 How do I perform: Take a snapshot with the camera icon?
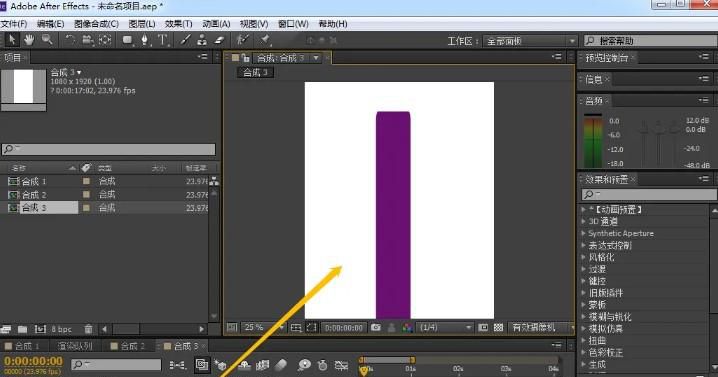coord(376,328)
